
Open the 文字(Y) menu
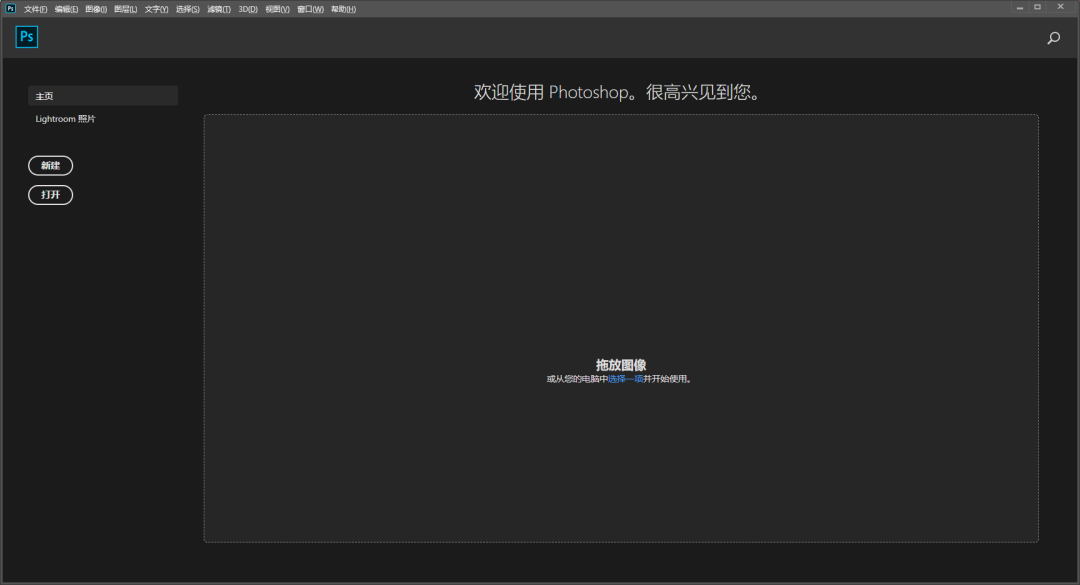click(x=156, y=9)
